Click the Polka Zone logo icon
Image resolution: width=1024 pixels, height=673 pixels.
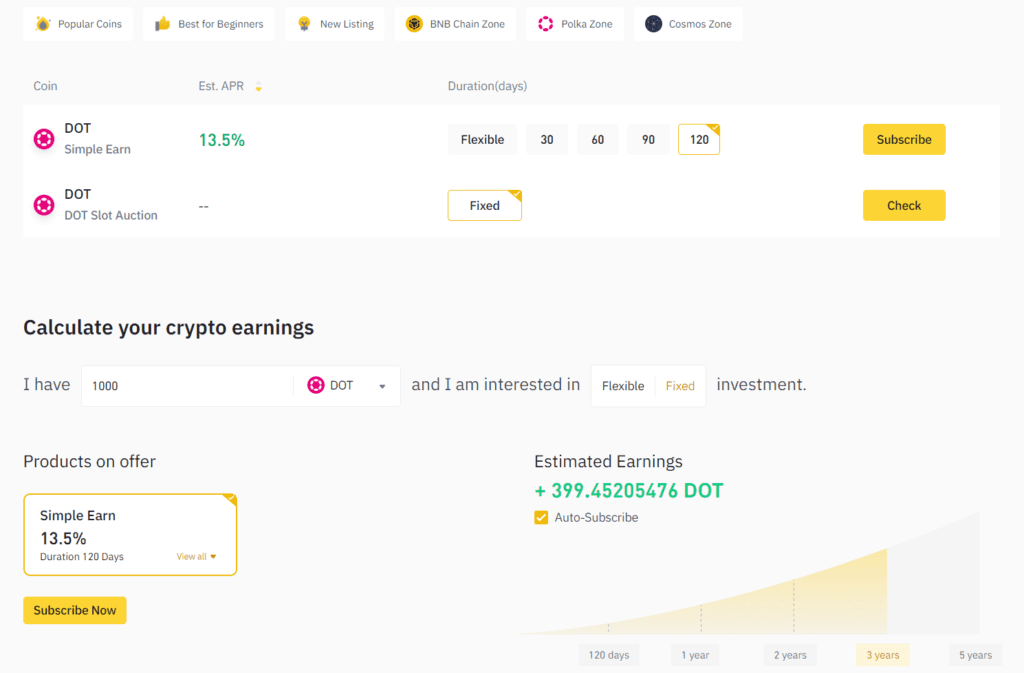(x=546, y=24)
